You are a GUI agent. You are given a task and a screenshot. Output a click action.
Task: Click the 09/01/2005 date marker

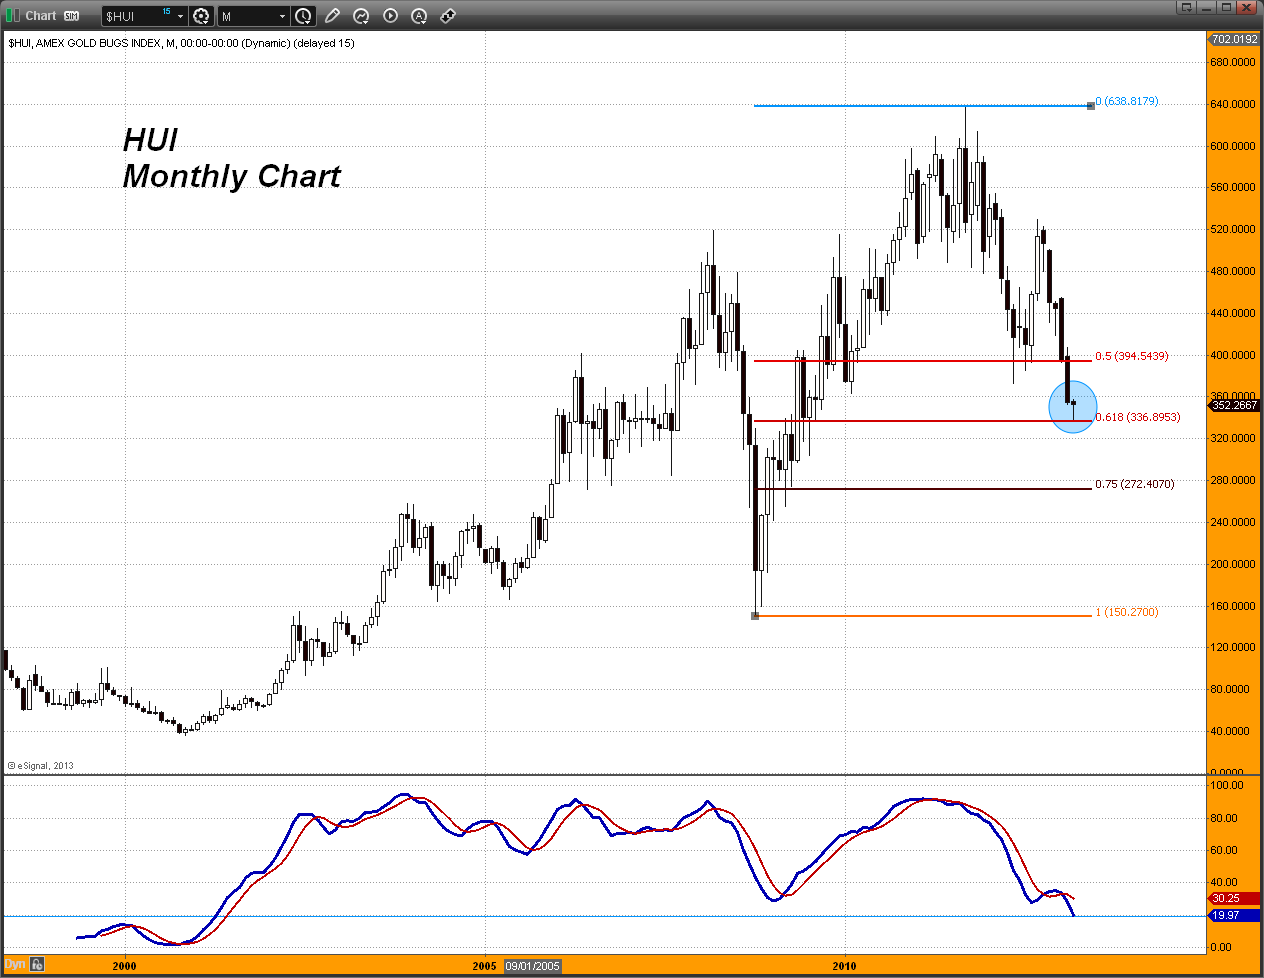coord(532,966)
